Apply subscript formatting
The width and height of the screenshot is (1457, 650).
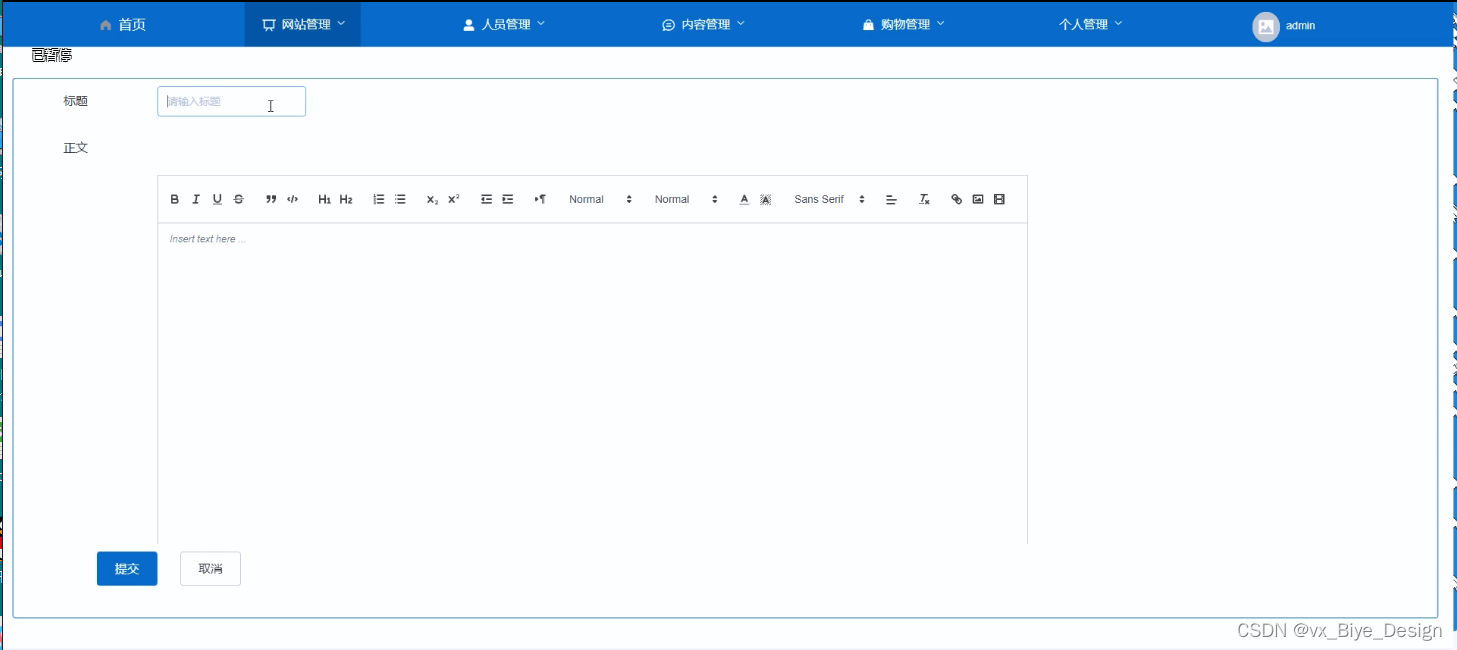[432, 199]
